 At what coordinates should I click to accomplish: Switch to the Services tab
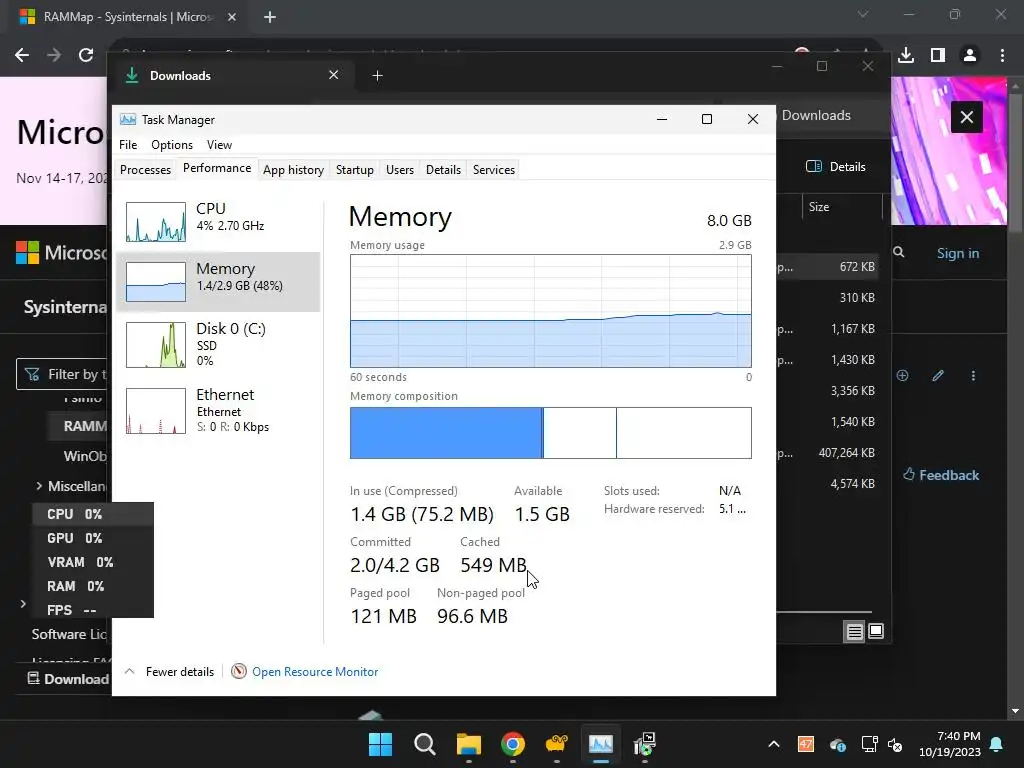coord(494,170)
